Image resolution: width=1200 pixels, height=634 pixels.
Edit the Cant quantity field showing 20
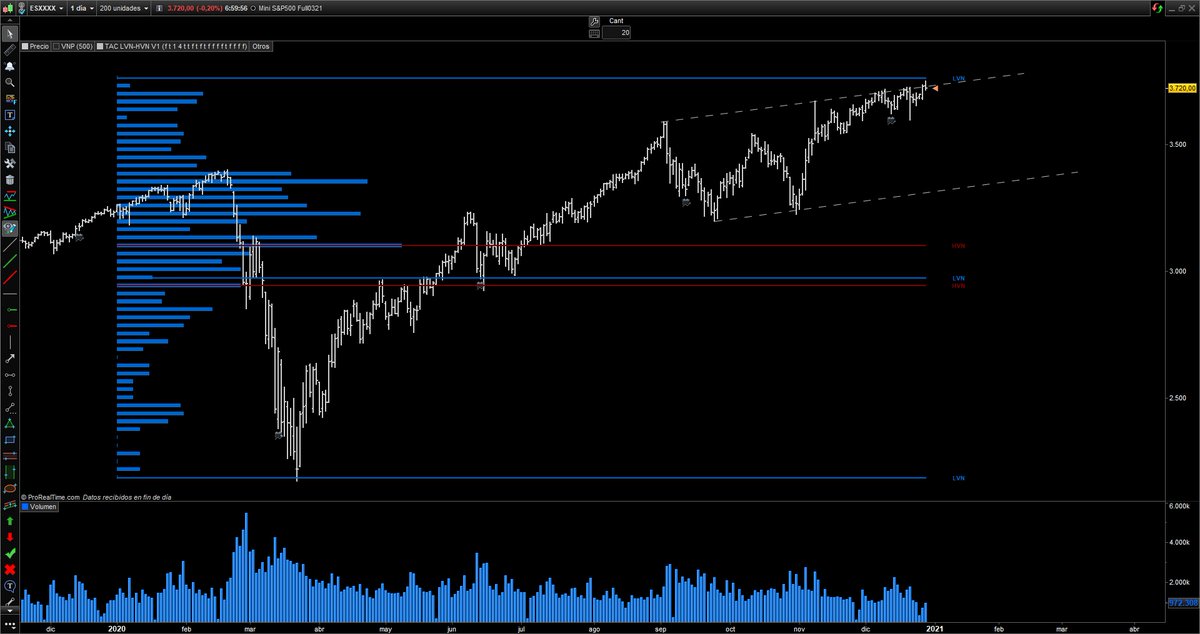(x=616, y=32)
